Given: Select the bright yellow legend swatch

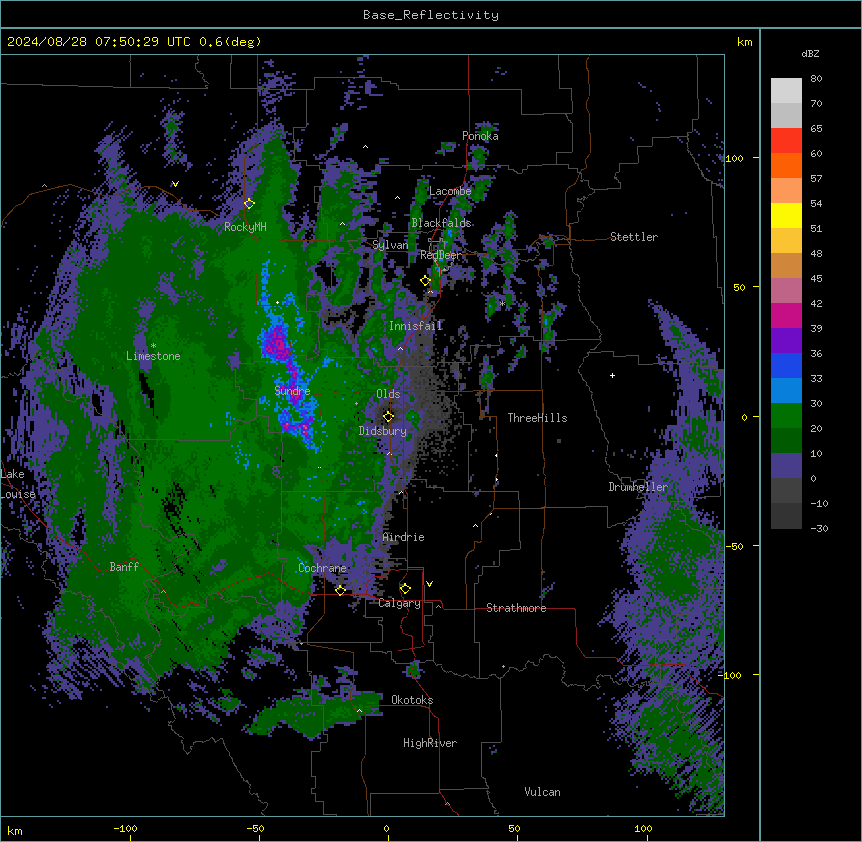Looking at the screenshot, I should (x=786, y=215).
